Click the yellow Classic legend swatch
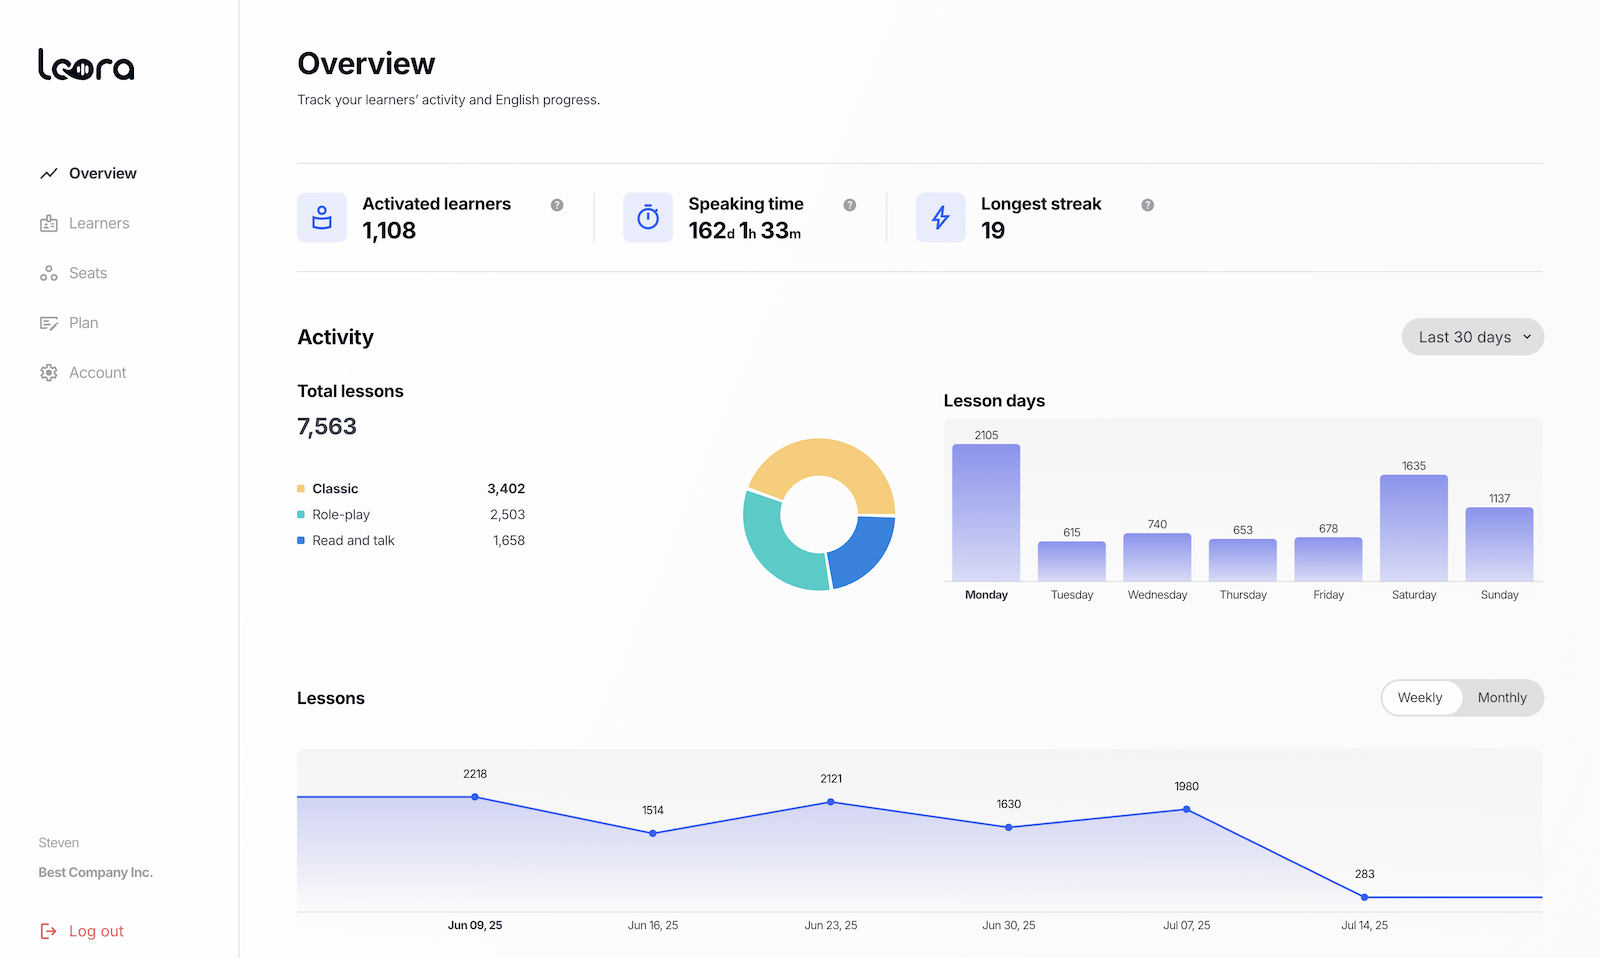Viewport: 1600px width, 958px height. [301, 489]
